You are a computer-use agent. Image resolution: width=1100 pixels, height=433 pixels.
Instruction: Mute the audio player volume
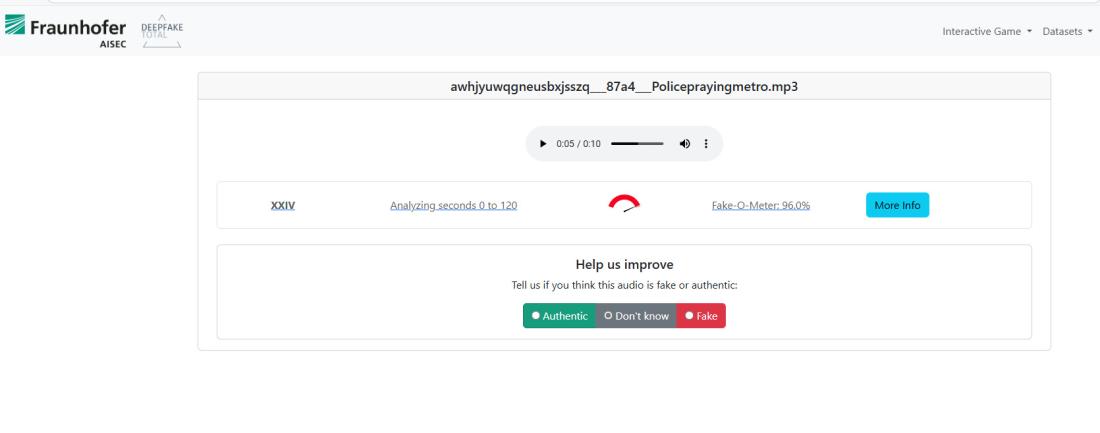click(684, 144)
